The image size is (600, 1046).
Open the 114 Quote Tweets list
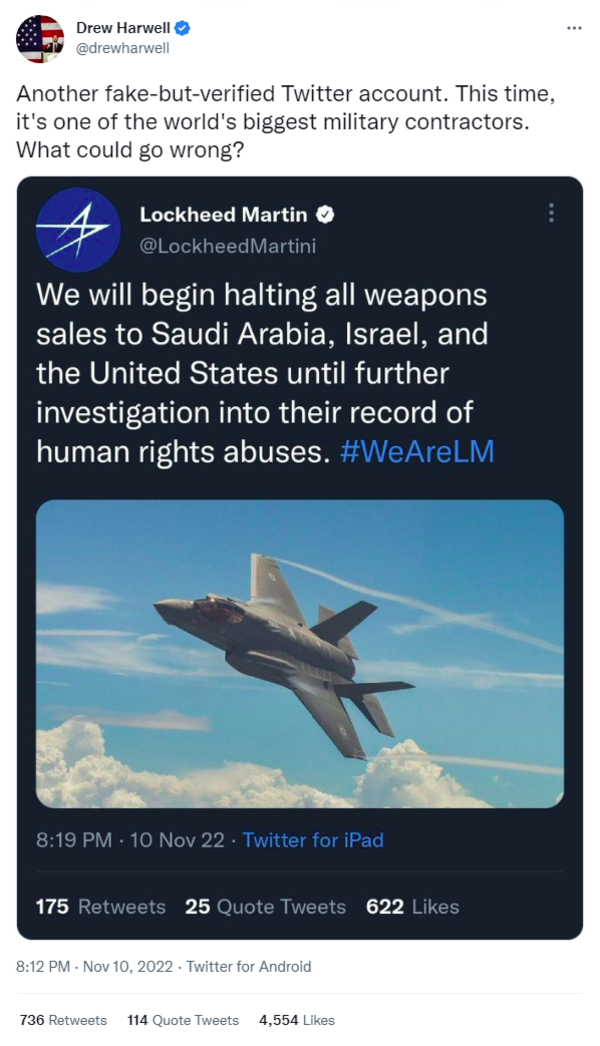(183, 1020)
